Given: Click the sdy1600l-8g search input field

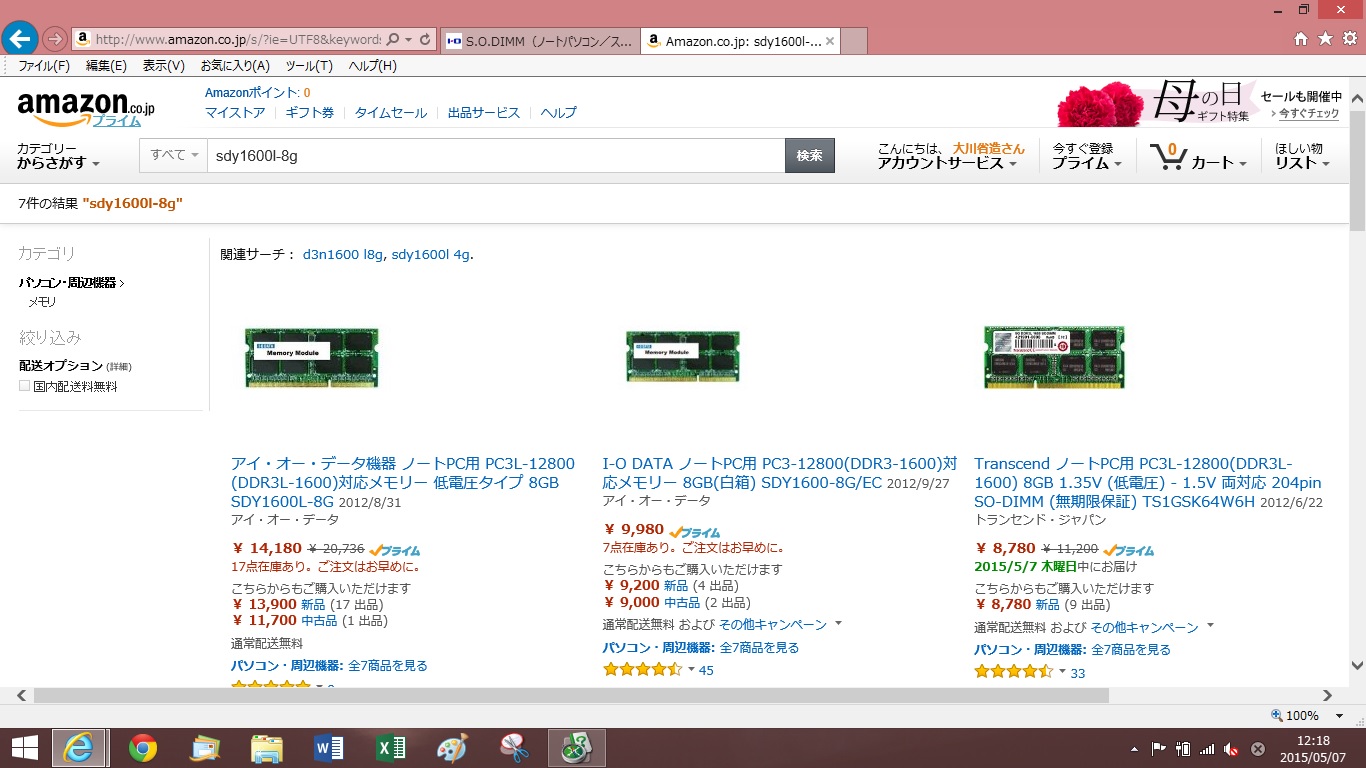Looking at the screenshot, I should (x=496, y=155).
